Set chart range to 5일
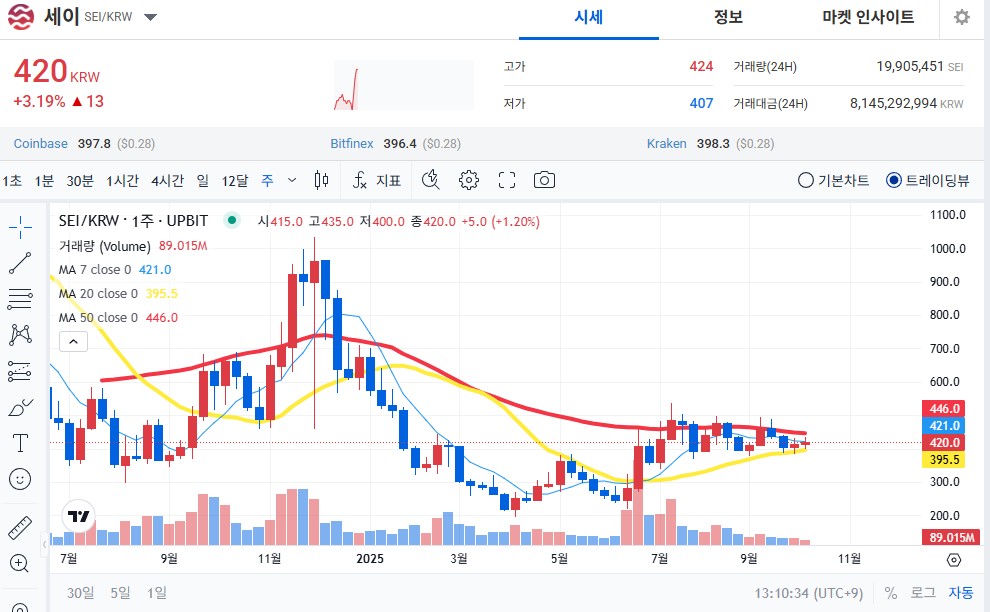The image size is (990, 612). 120,593
